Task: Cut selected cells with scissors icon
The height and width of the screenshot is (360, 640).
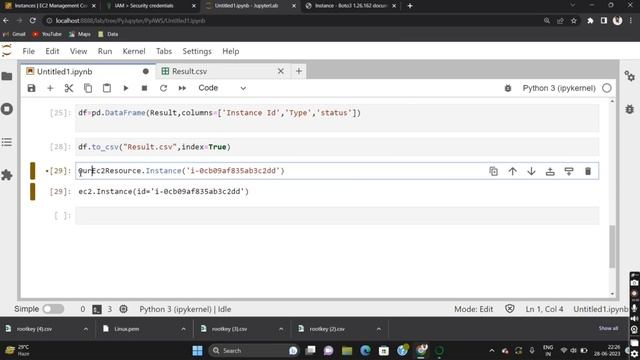Action: click(x=69, y=88)
